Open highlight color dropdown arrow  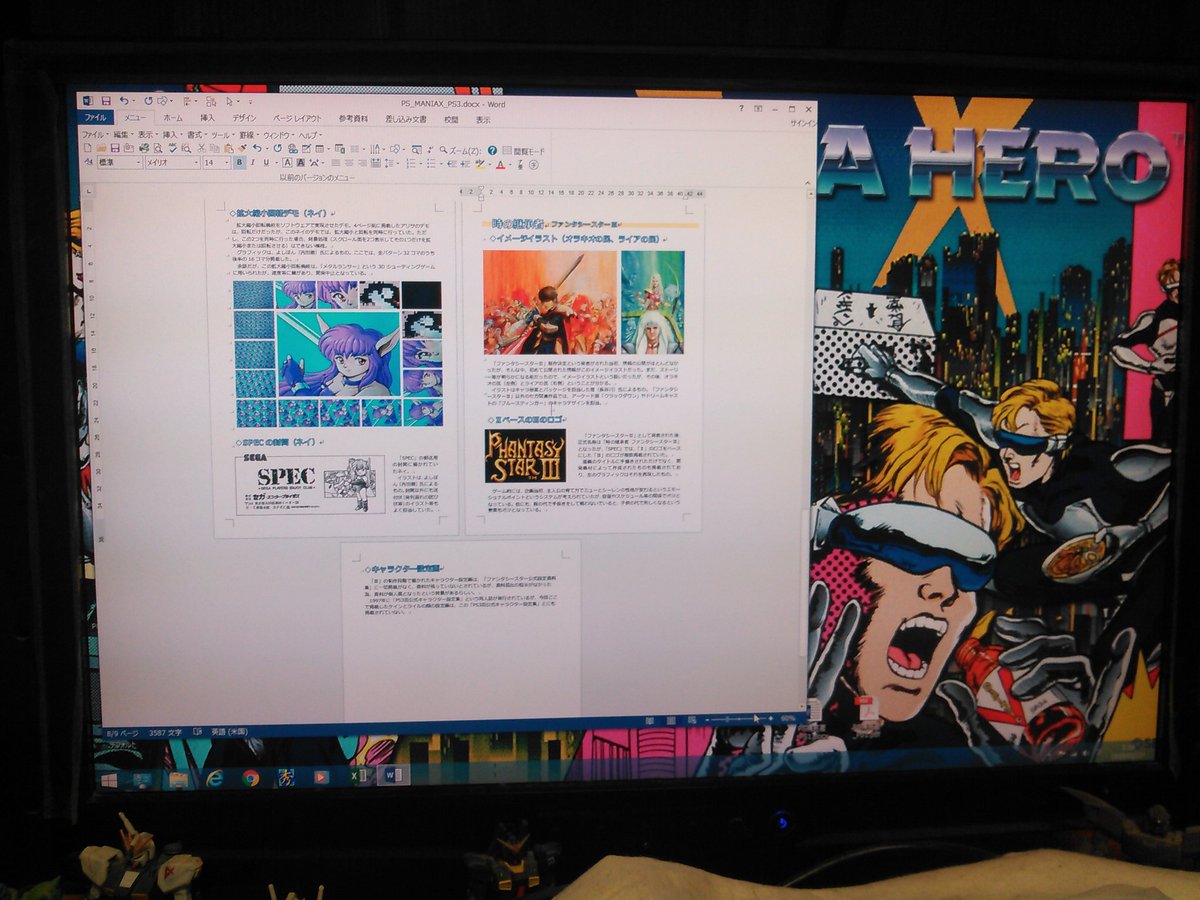(x=490, y=164)
